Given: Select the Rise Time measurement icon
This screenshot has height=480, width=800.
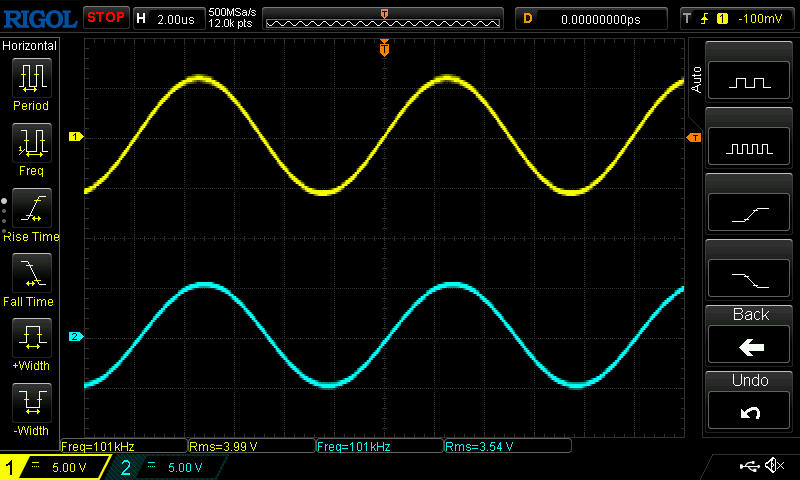Looking at the screenshot, I should [x=32, y=208].
